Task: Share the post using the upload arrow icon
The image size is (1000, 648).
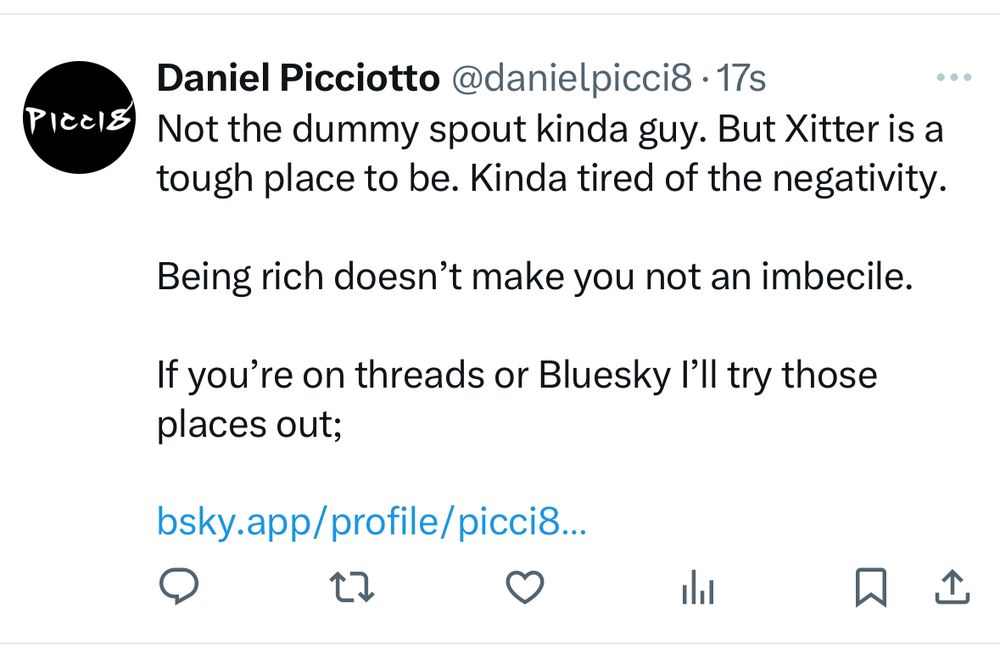Action: 951,589
